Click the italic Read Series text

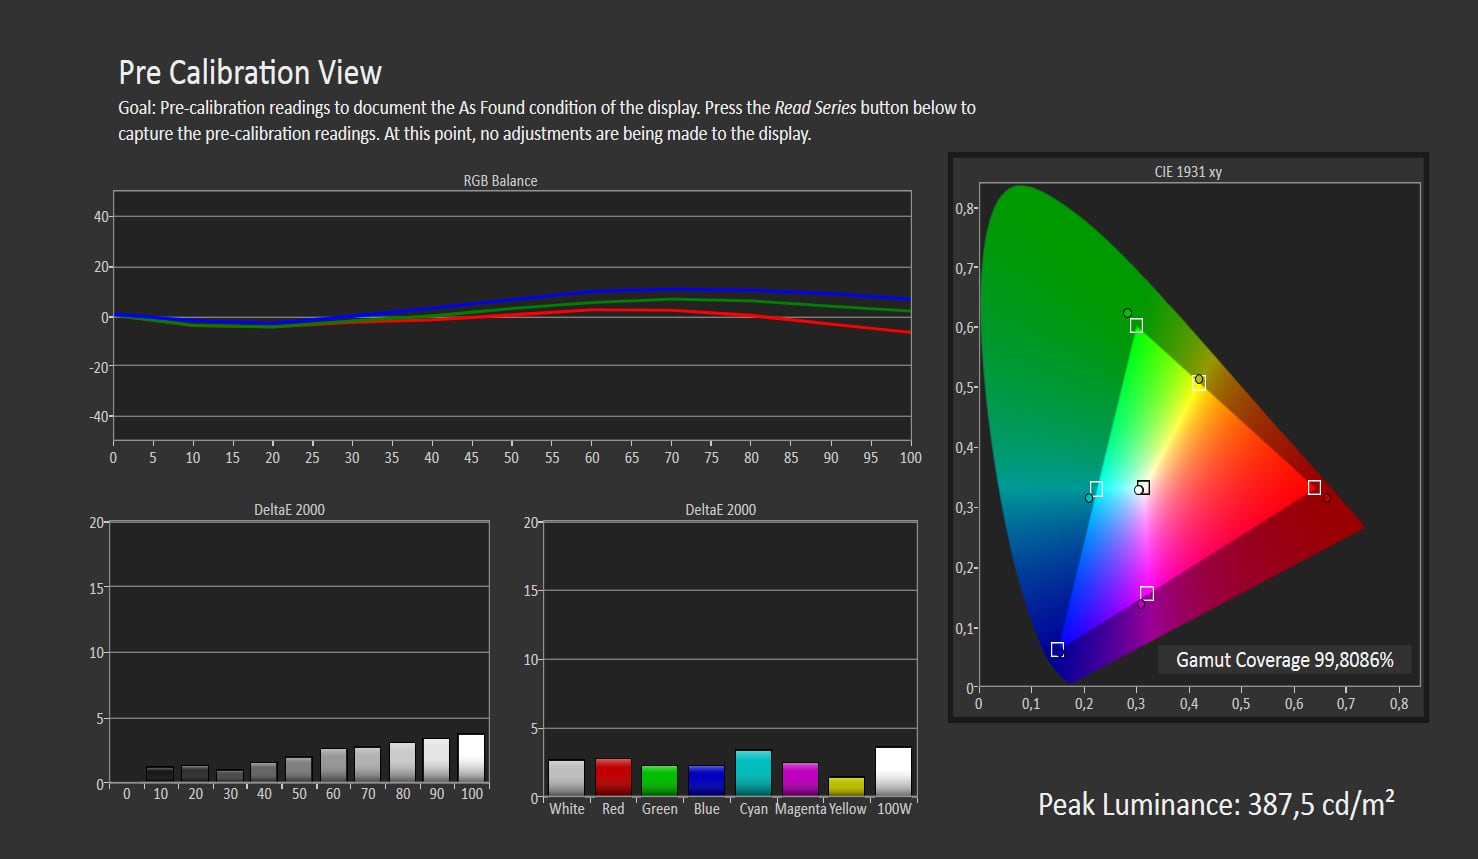click(x=815, y=108)
